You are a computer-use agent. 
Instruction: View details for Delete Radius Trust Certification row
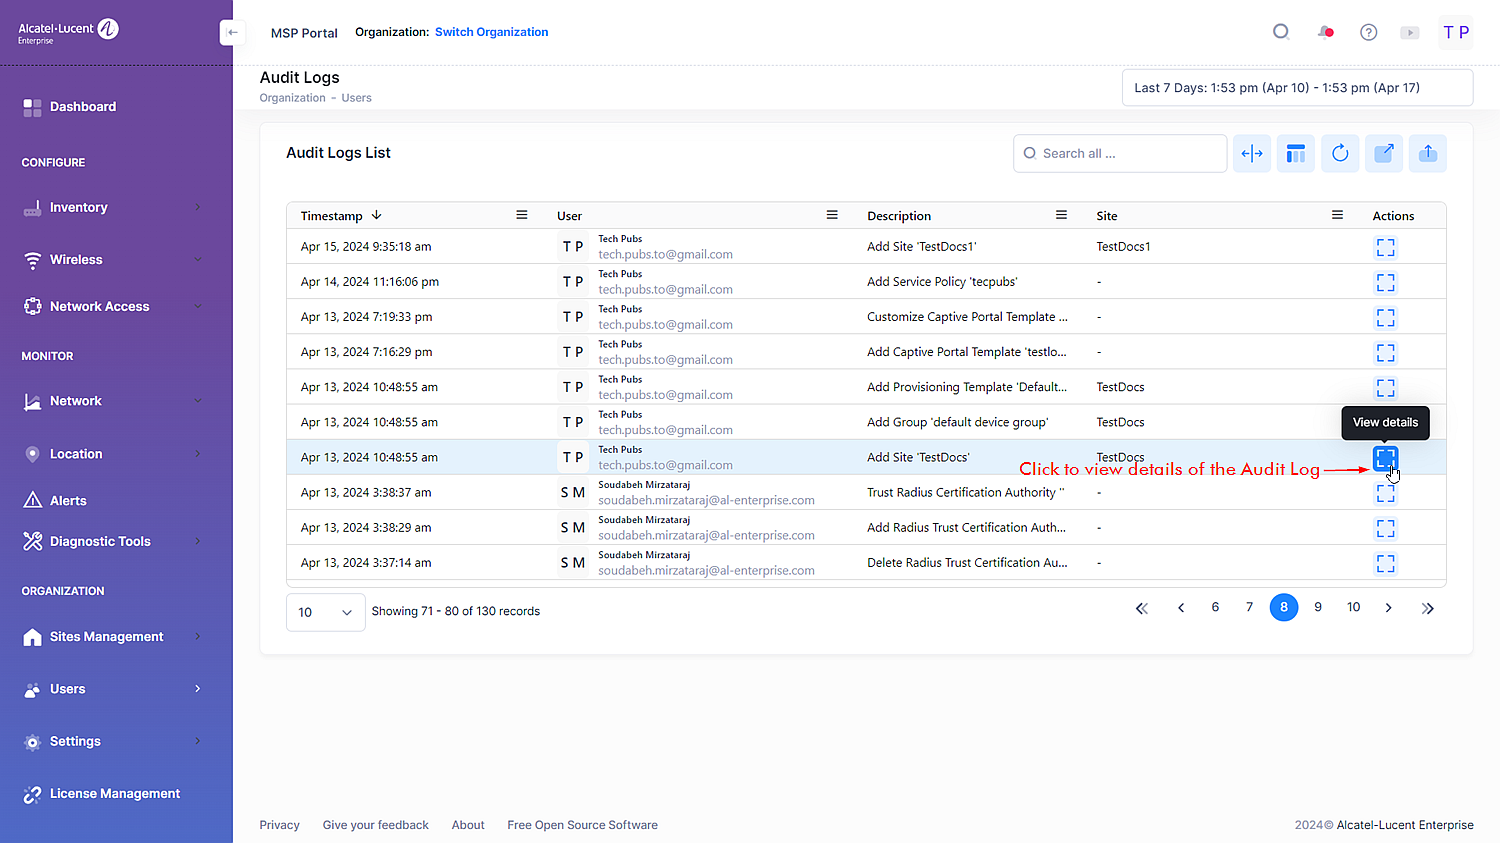click(x=1385, y=563)
